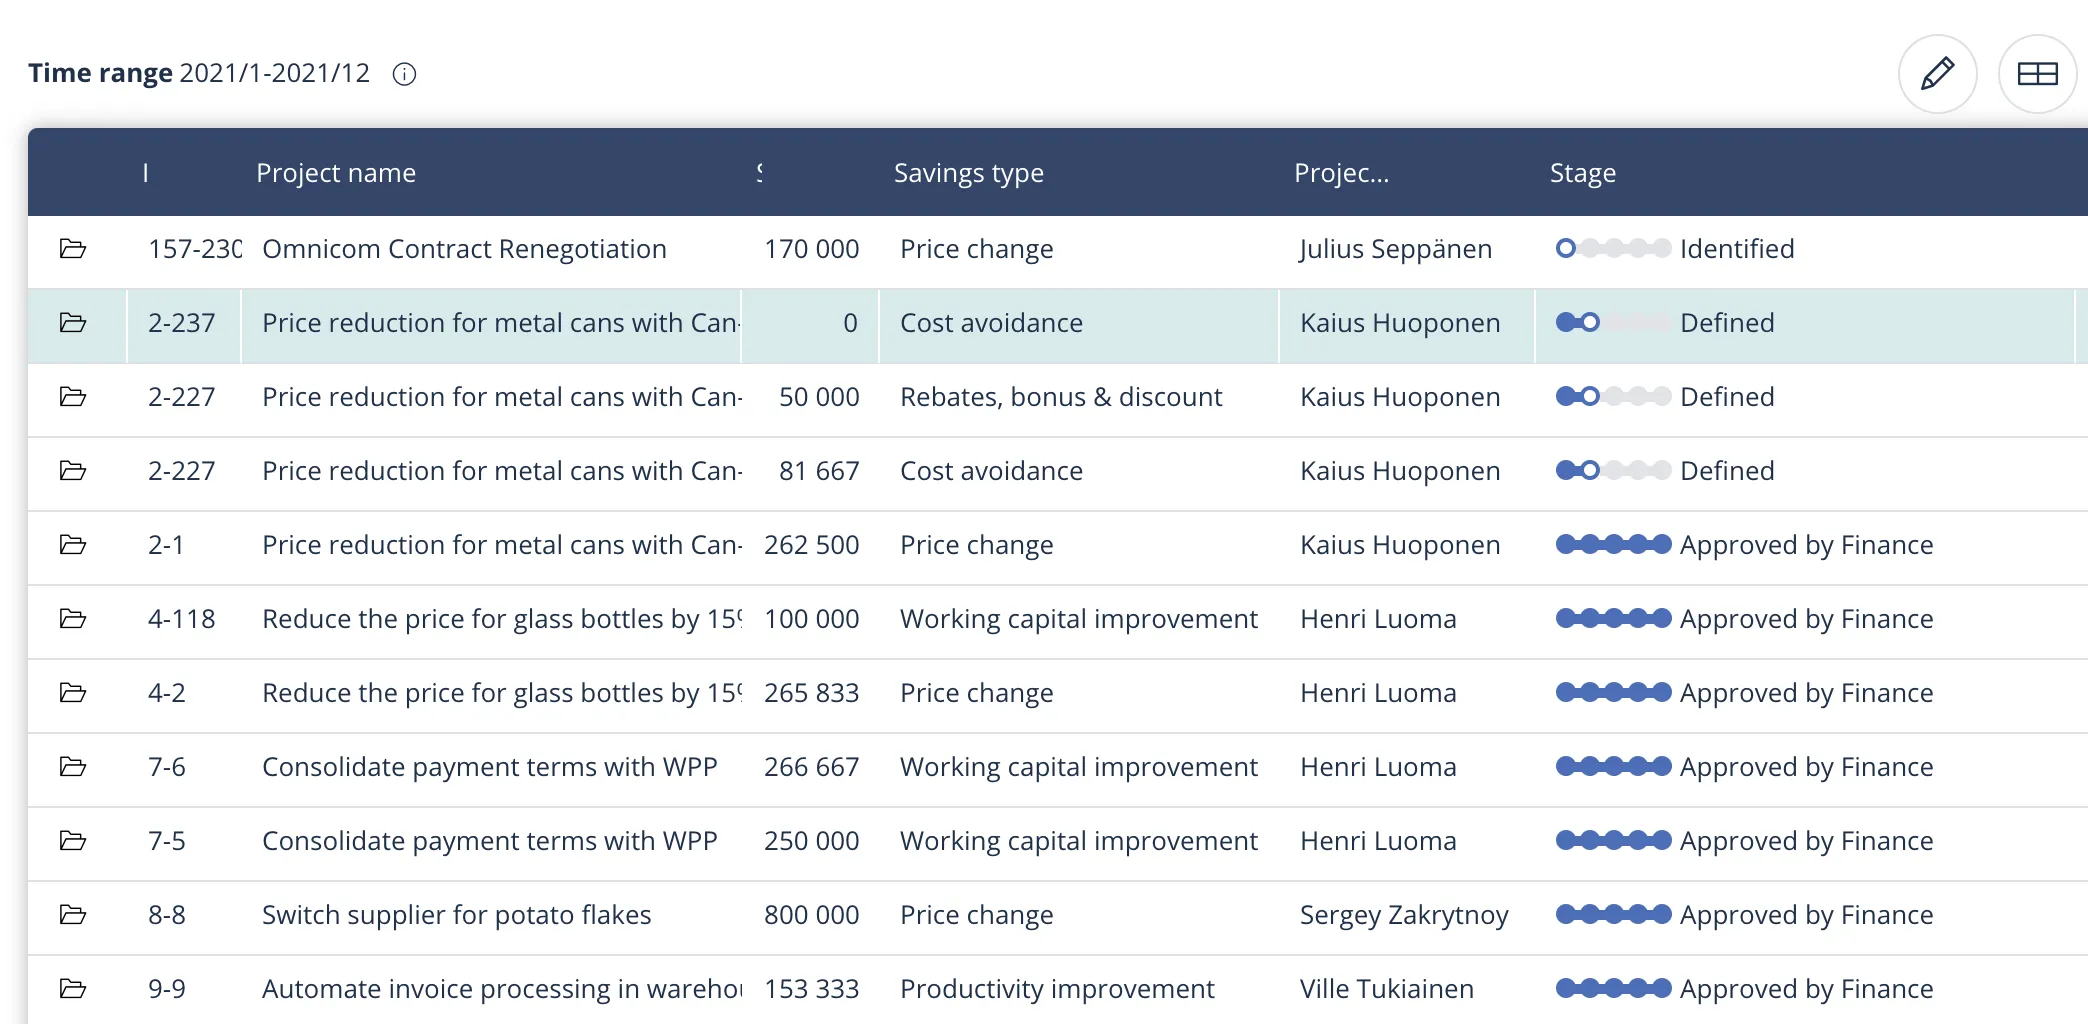Open folder icon for project 4-118
This screenshot has height=1024, width=2088.
(73, 619)
